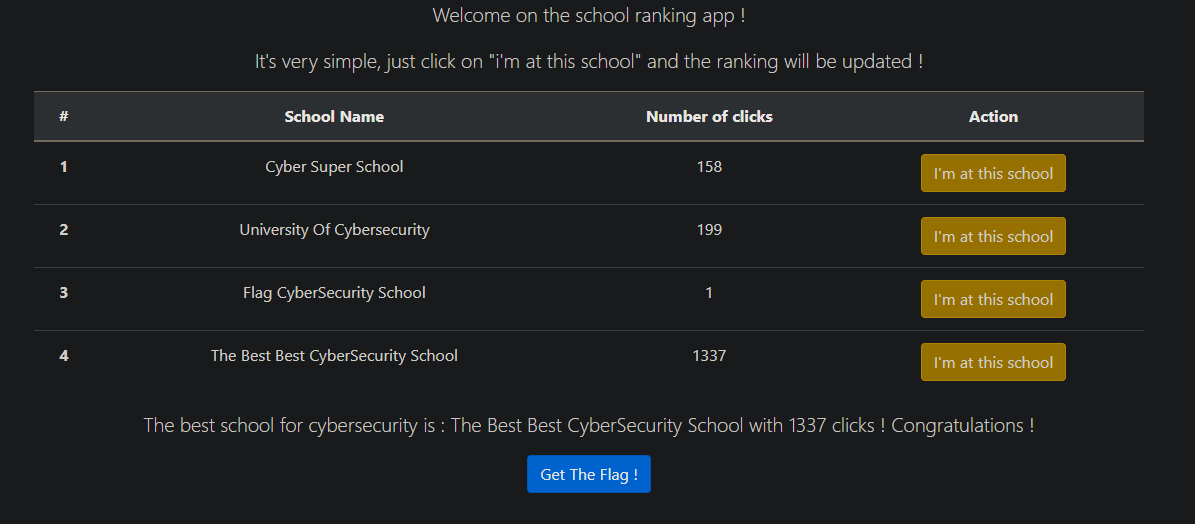Click "I'm at this school" for University Of Cybersecurity

point(993,236)
